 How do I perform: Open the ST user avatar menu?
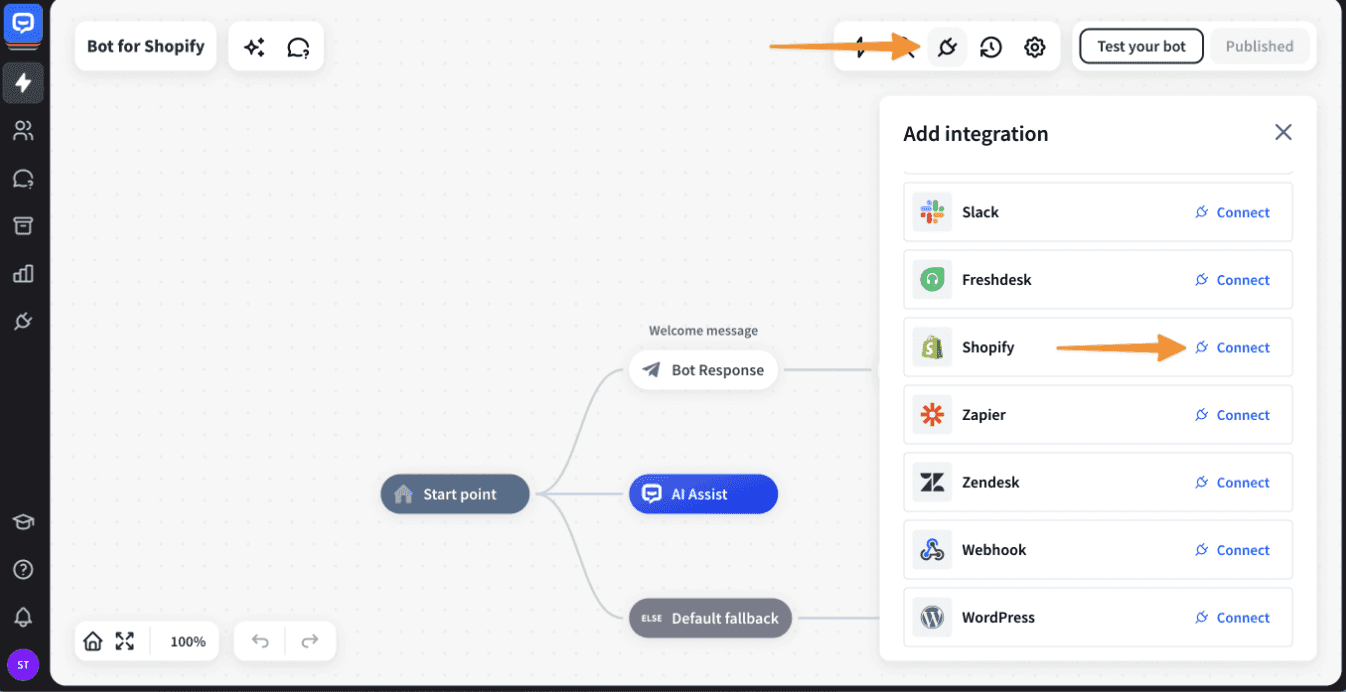click(23, 664)
